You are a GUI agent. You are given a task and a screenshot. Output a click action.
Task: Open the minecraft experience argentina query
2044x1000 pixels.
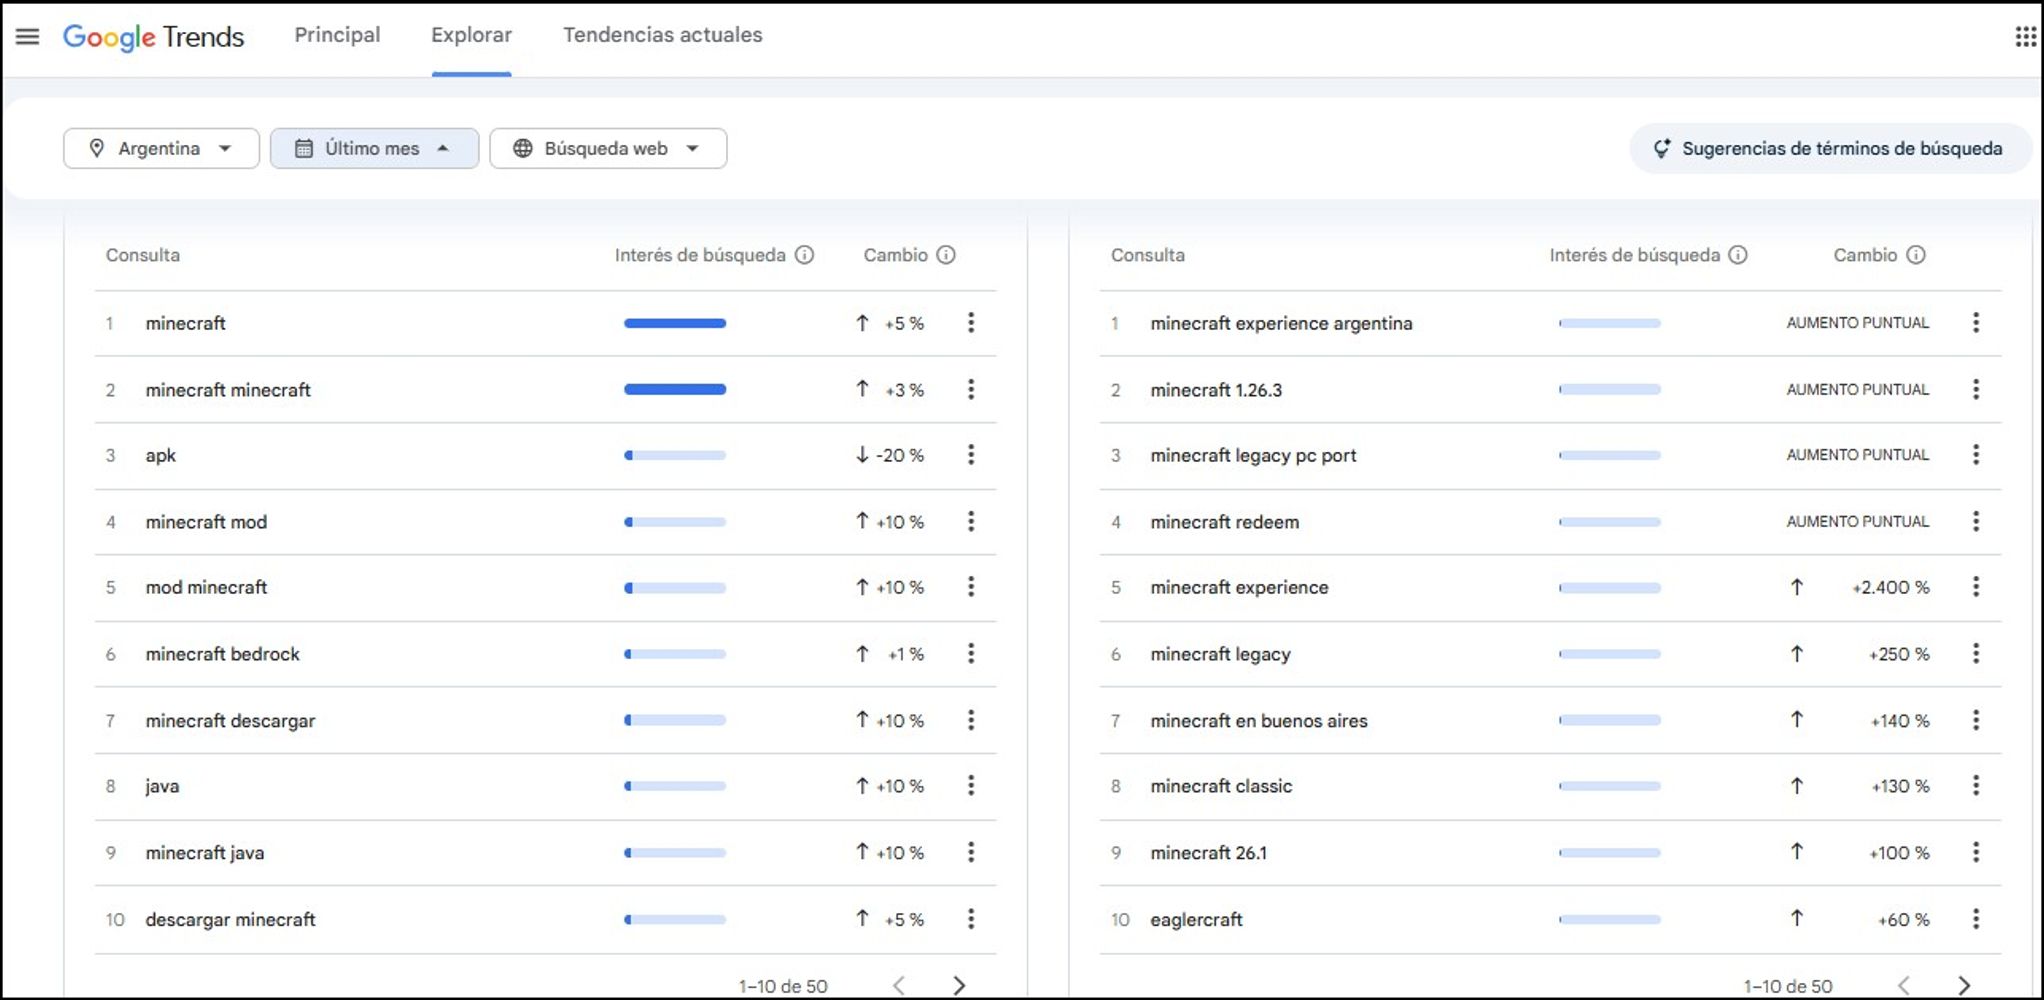[1281, 323]
